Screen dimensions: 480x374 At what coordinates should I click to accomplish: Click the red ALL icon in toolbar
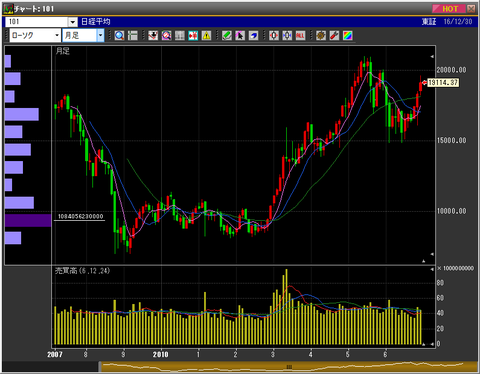(300, 35)
